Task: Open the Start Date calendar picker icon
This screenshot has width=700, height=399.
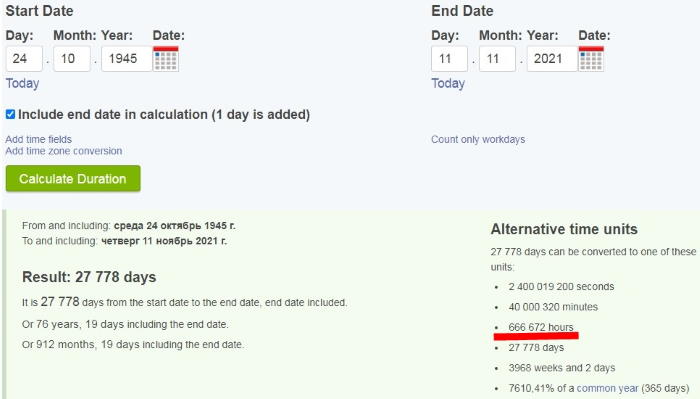Action: point(166,58)
